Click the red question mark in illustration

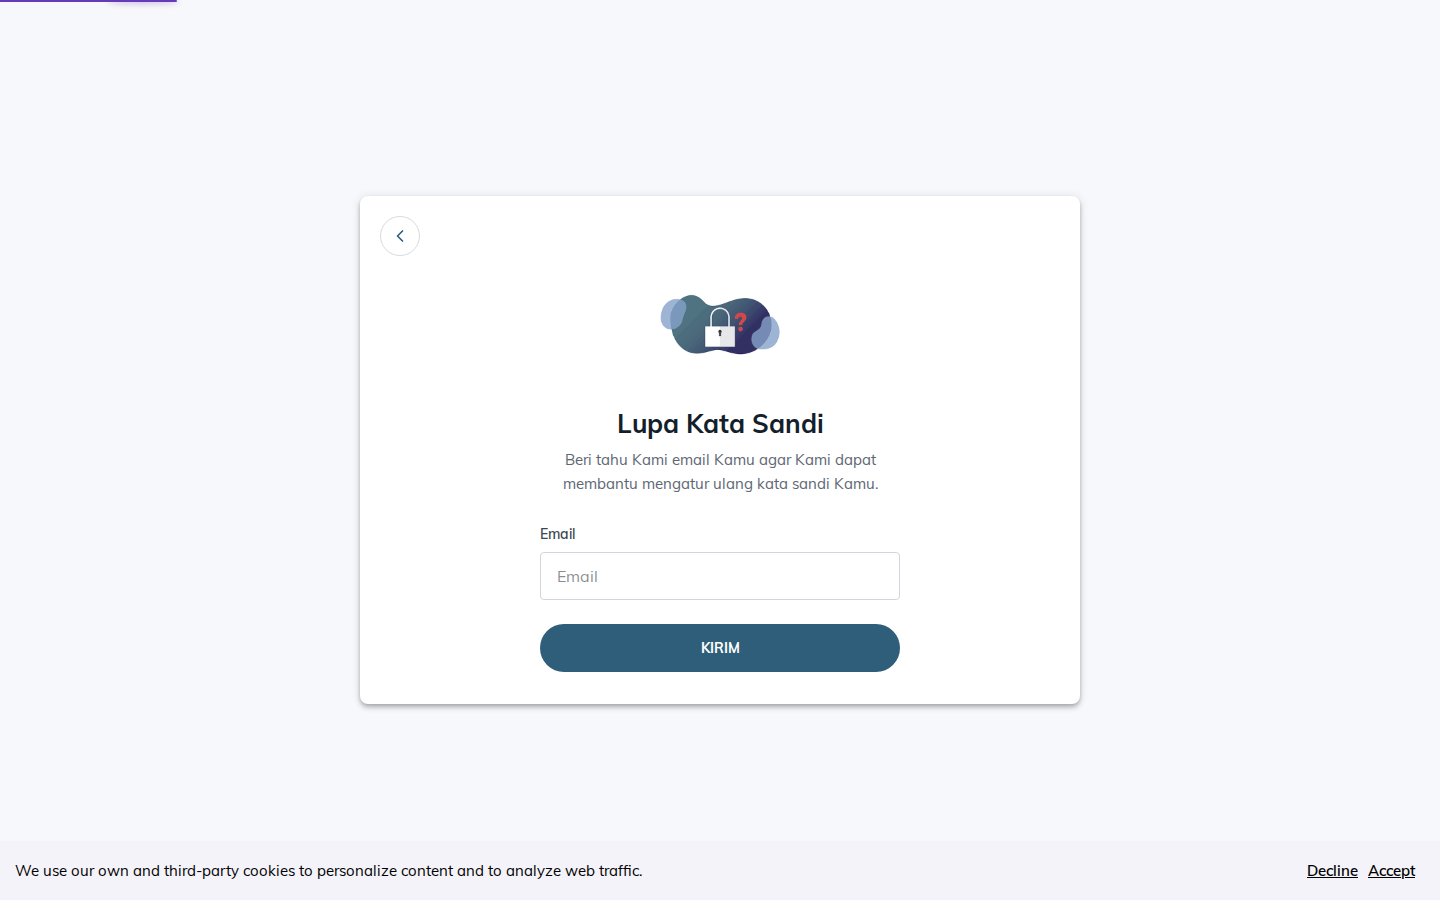[x=741, y=322]
